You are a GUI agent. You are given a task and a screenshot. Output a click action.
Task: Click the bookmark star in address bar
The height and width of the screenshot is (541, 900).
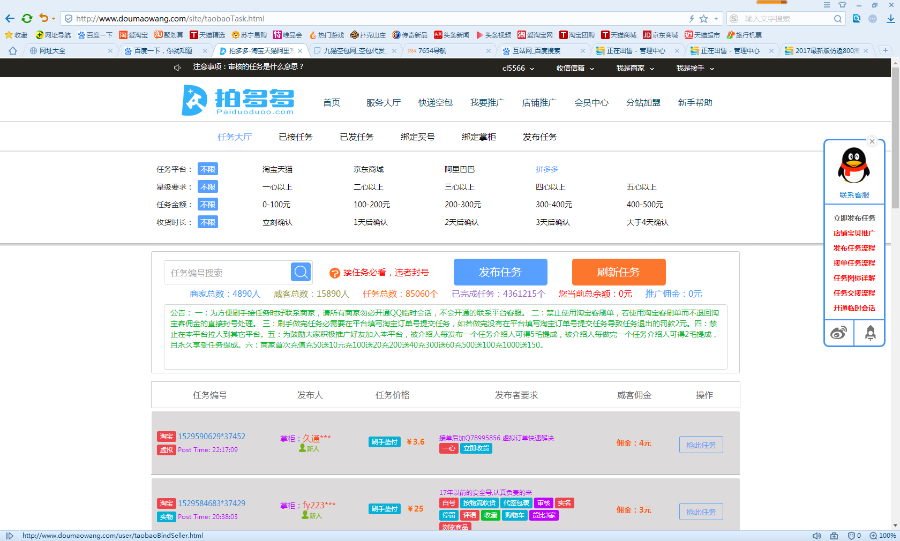point(704,18)
